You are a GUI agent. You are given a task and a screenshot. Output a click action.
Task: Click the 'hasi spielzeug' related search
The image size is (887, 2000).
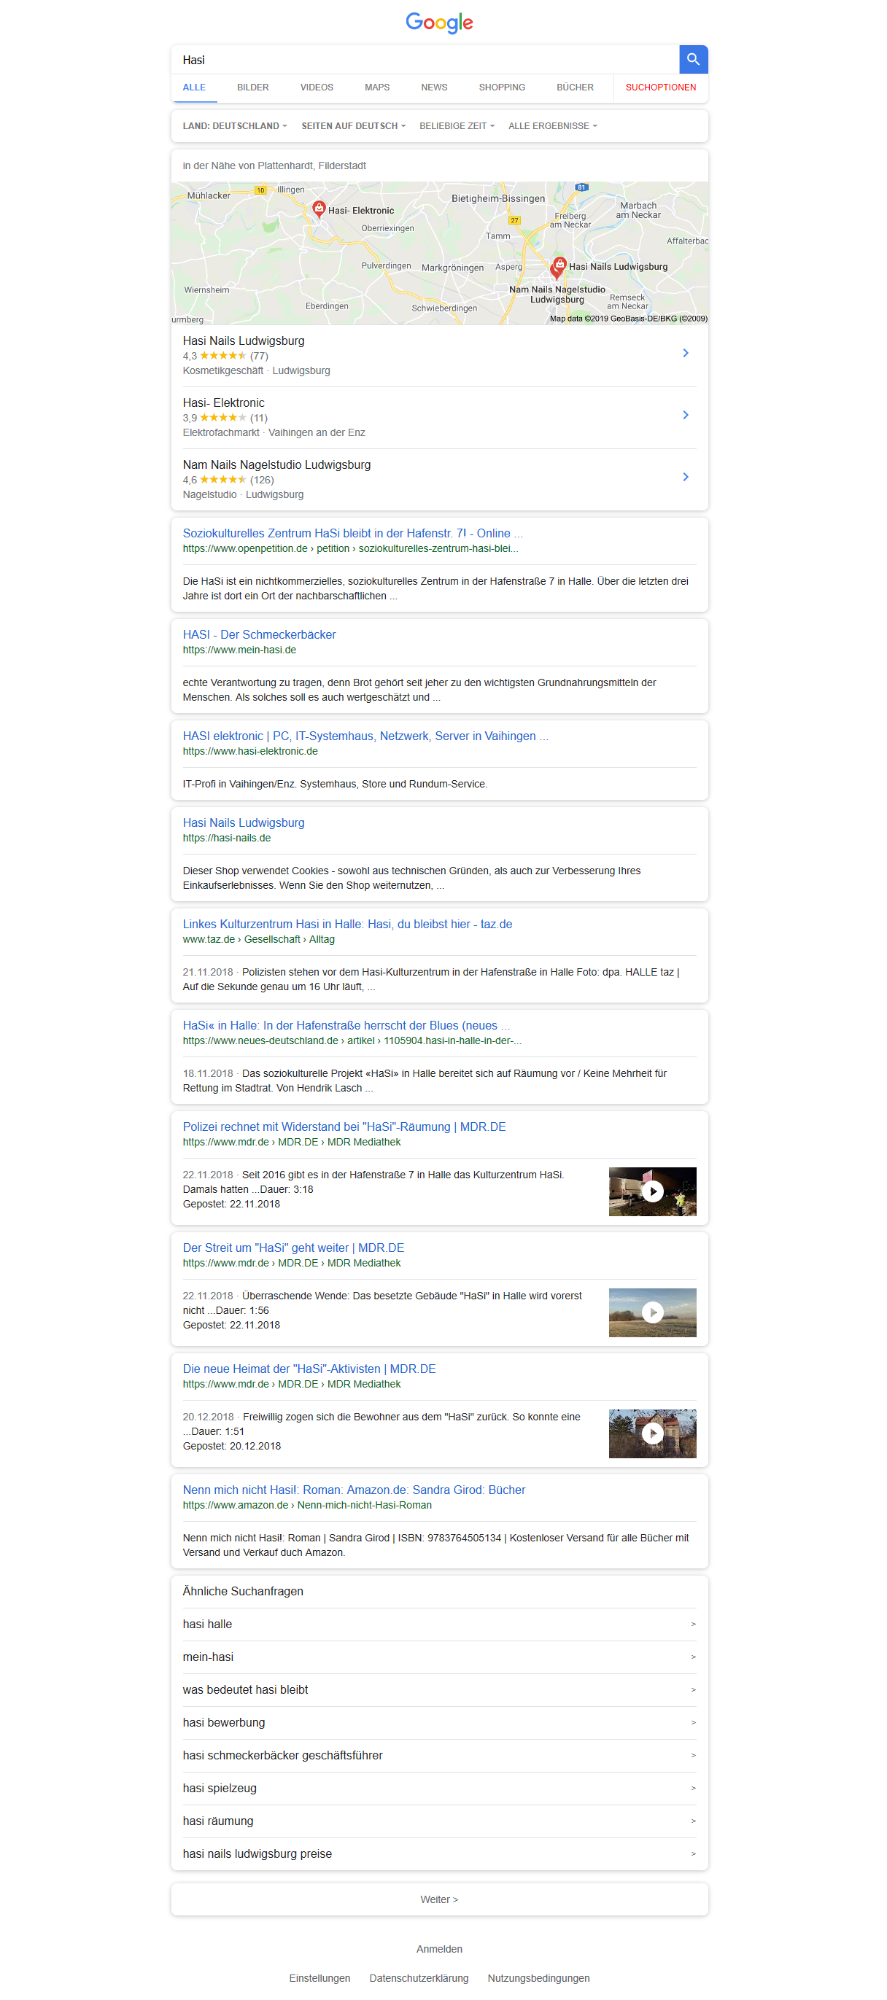tap(220, 1788)
